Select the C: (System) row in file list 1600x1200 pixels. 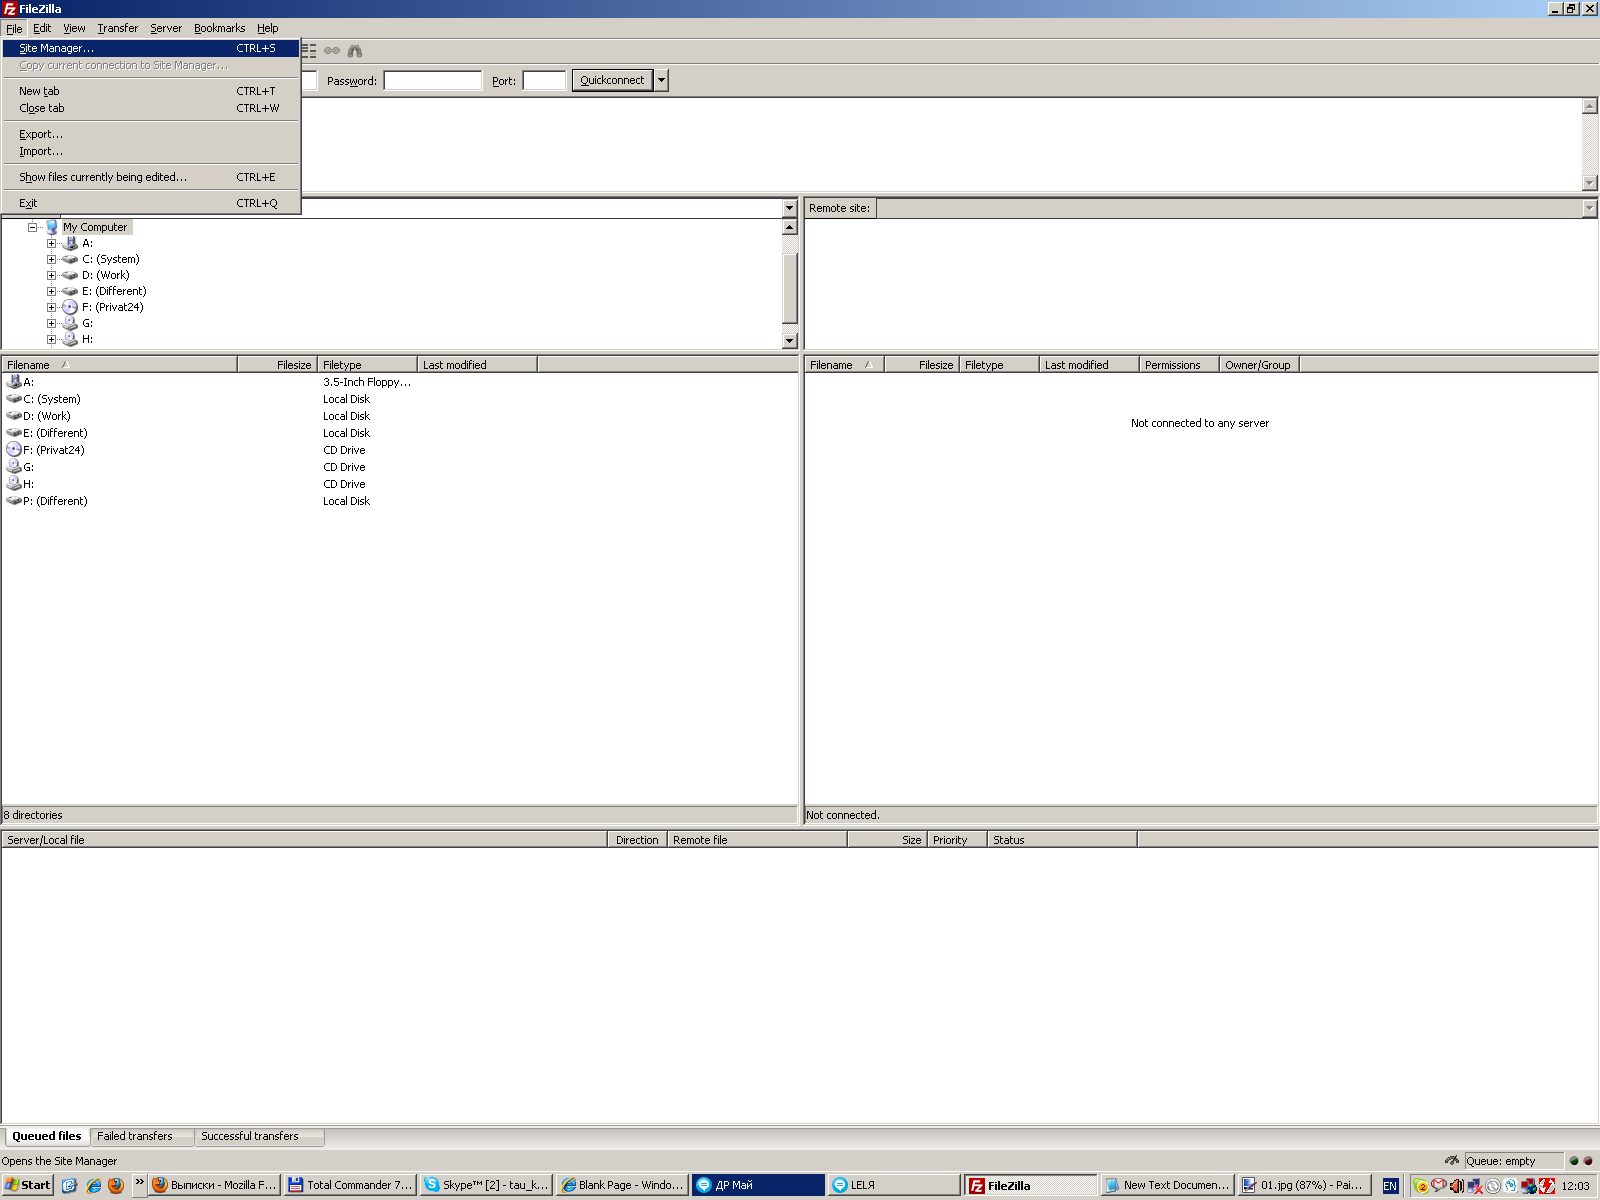coord(400,399)
